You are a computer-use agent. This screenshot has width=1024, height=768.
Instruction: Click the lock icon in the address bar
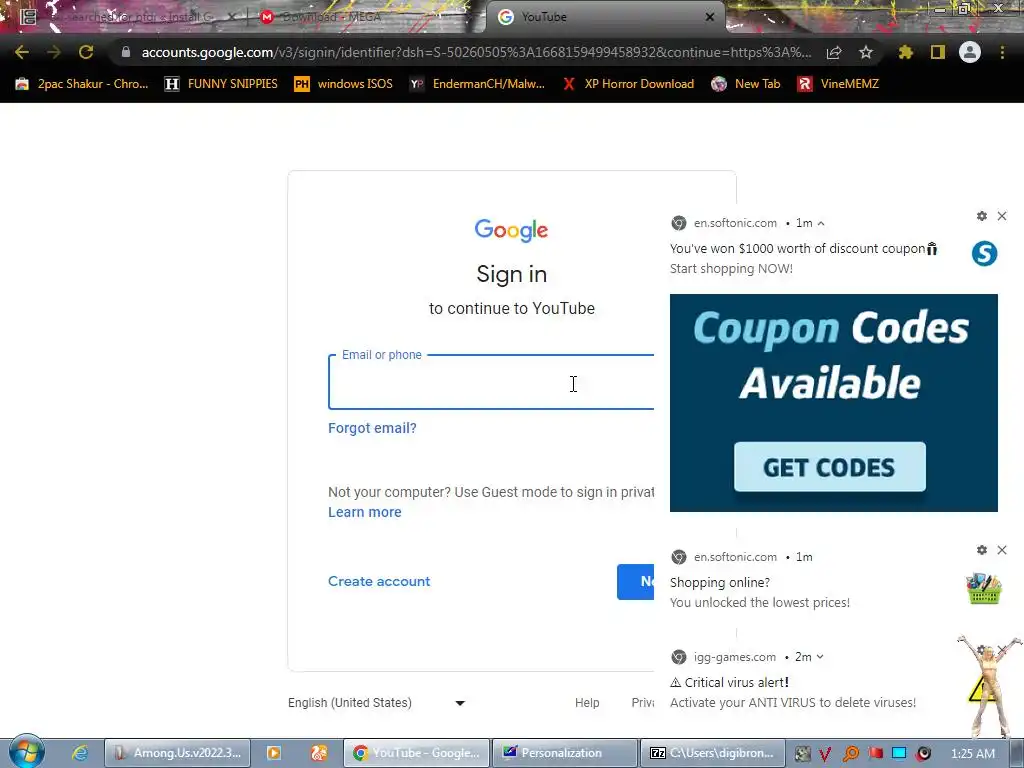tap(125, 52)
